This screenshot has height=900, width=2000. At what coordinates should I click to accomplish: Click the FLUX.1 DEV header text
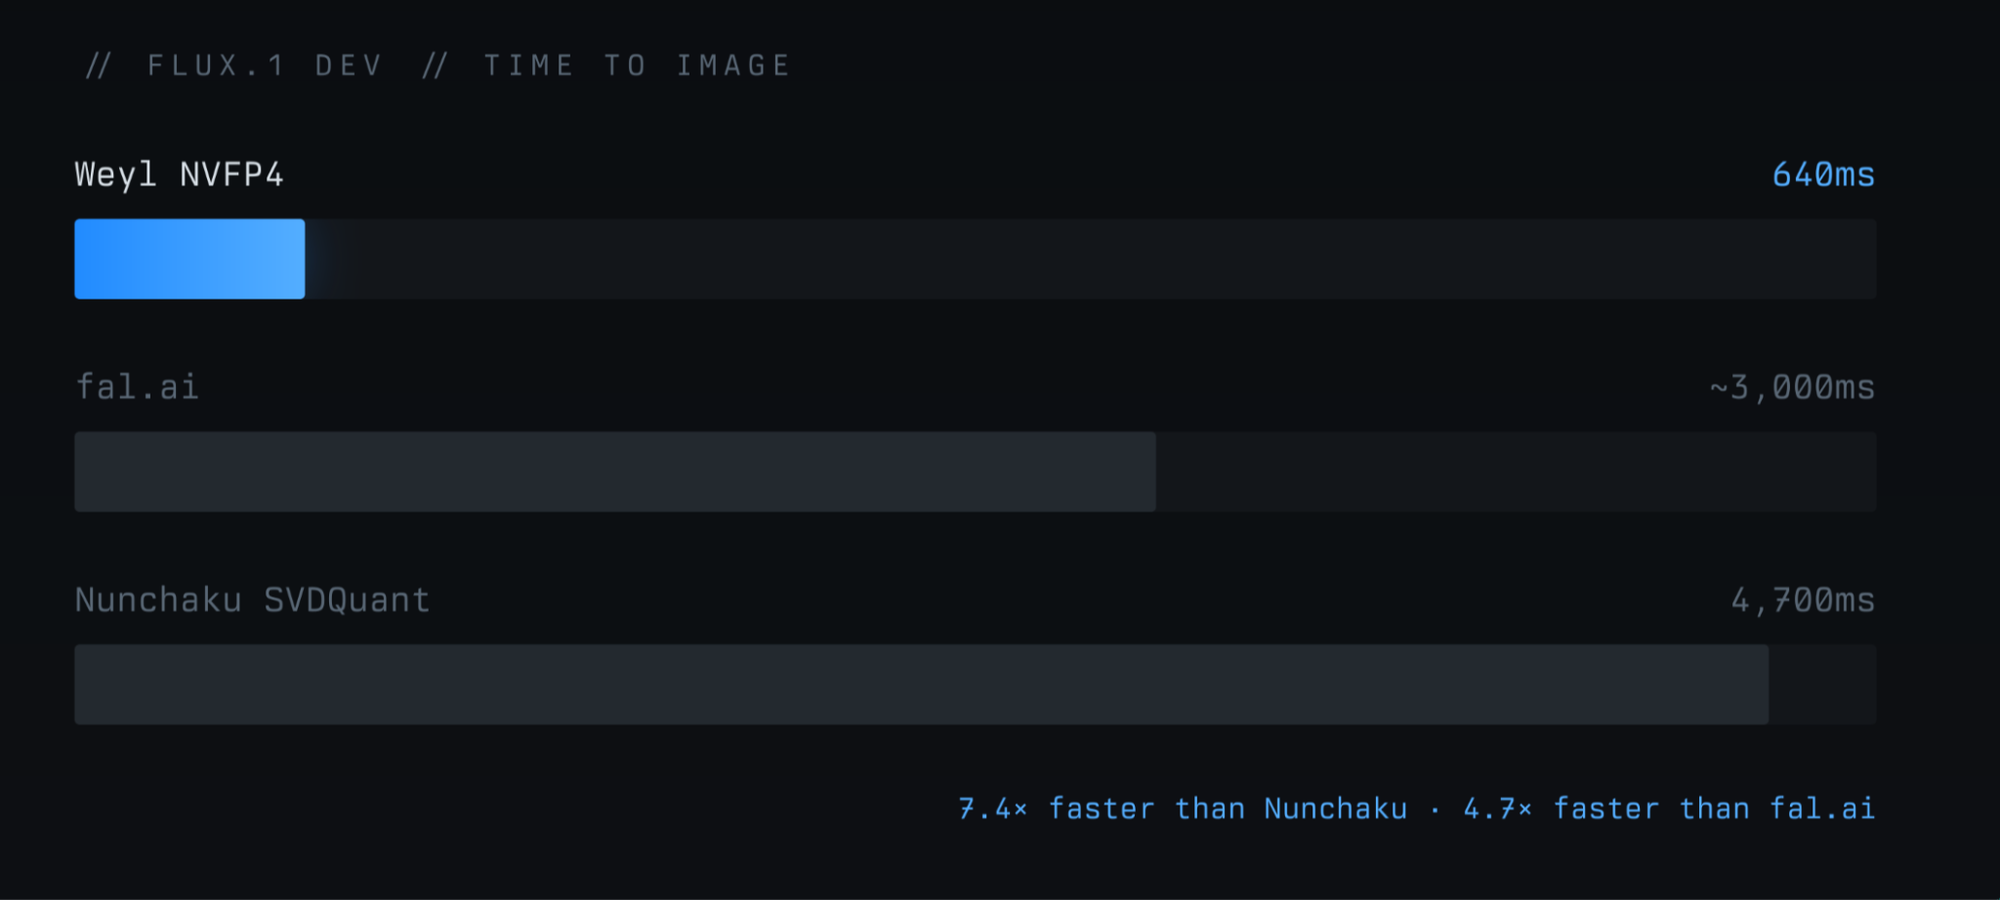pyautogui.click(x=265, y=66)
